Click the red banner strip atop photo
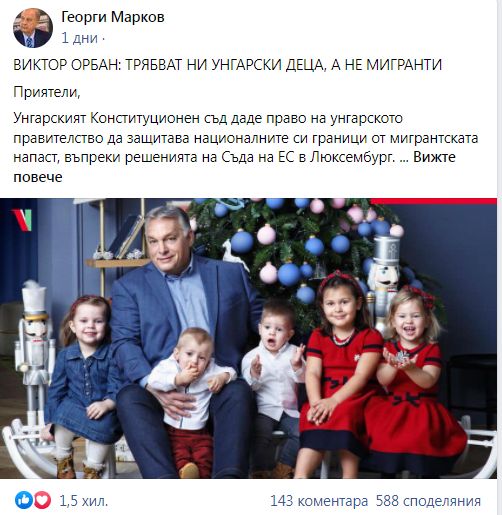 click(x=434, y=201)
